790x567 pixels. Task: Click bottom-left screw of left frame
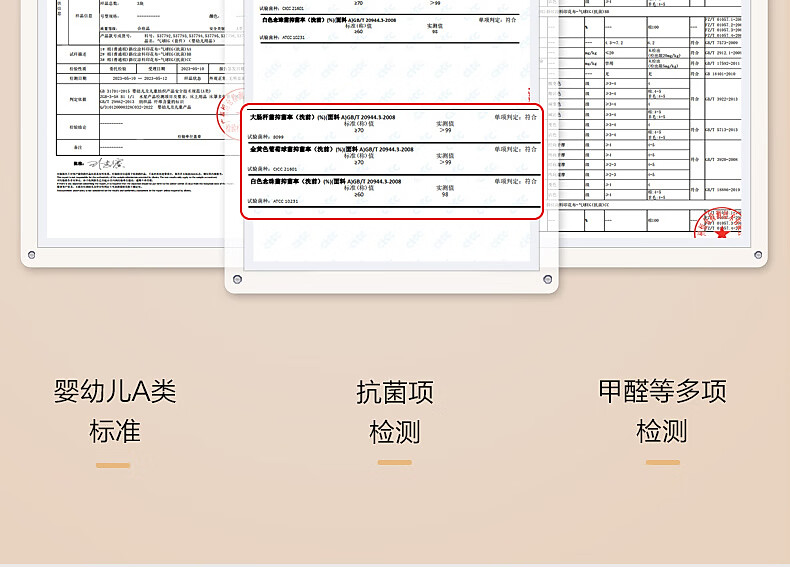click(32, 255)
